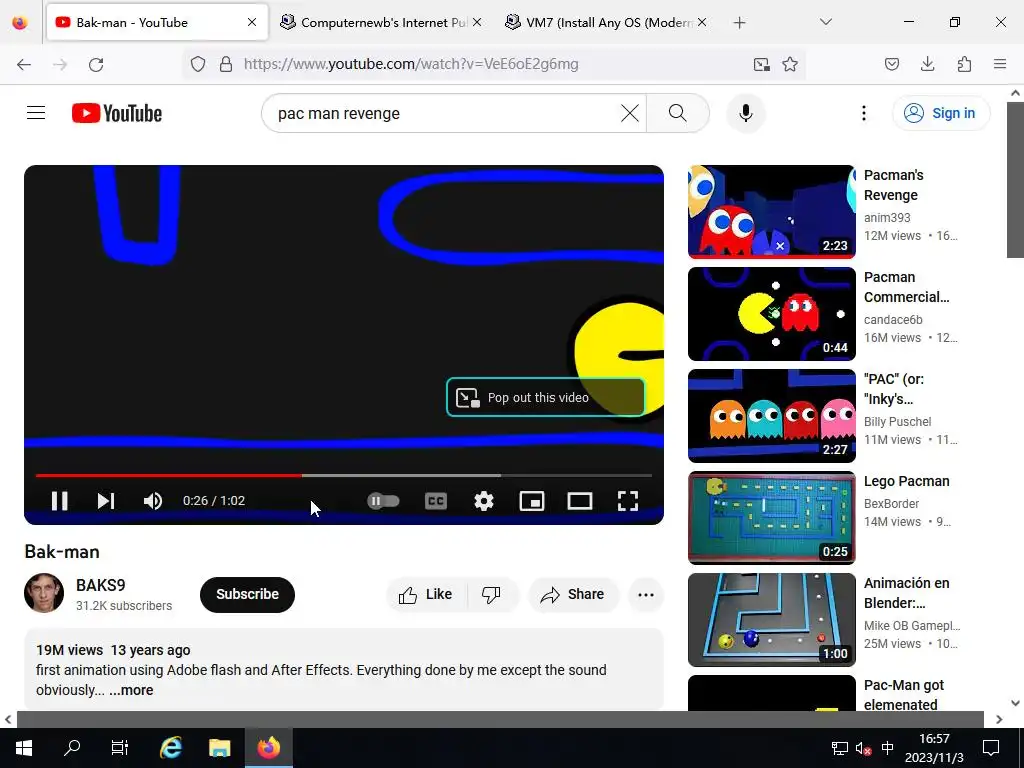The image size is (1024, 768).
Task: Bookmark this page with star
Action: pos(790,64)
